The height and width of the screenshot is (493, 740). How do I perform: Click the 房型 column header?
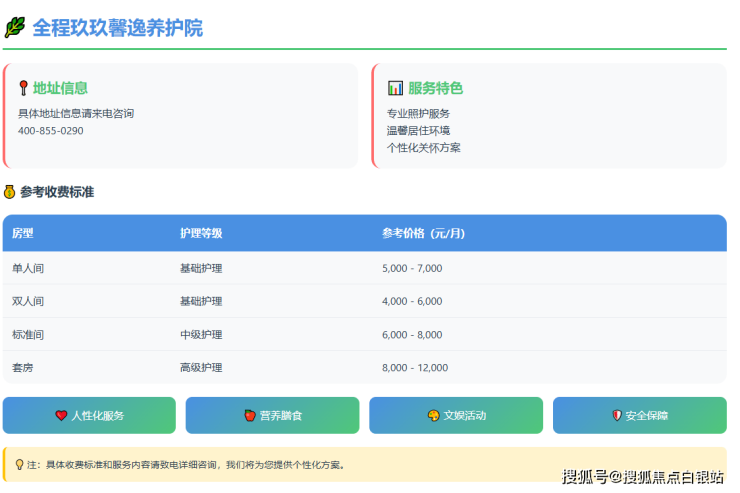23,234
